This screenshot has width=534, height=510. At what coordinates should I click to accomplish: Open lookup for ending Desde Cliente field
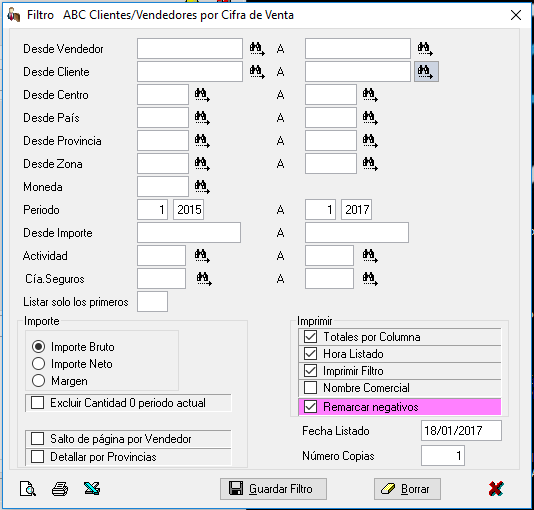tap(426, 71)
